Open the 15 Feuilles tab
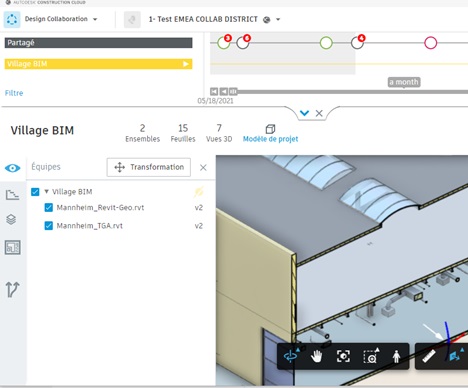This screenshot has height=388, width=468. [183, 133]
